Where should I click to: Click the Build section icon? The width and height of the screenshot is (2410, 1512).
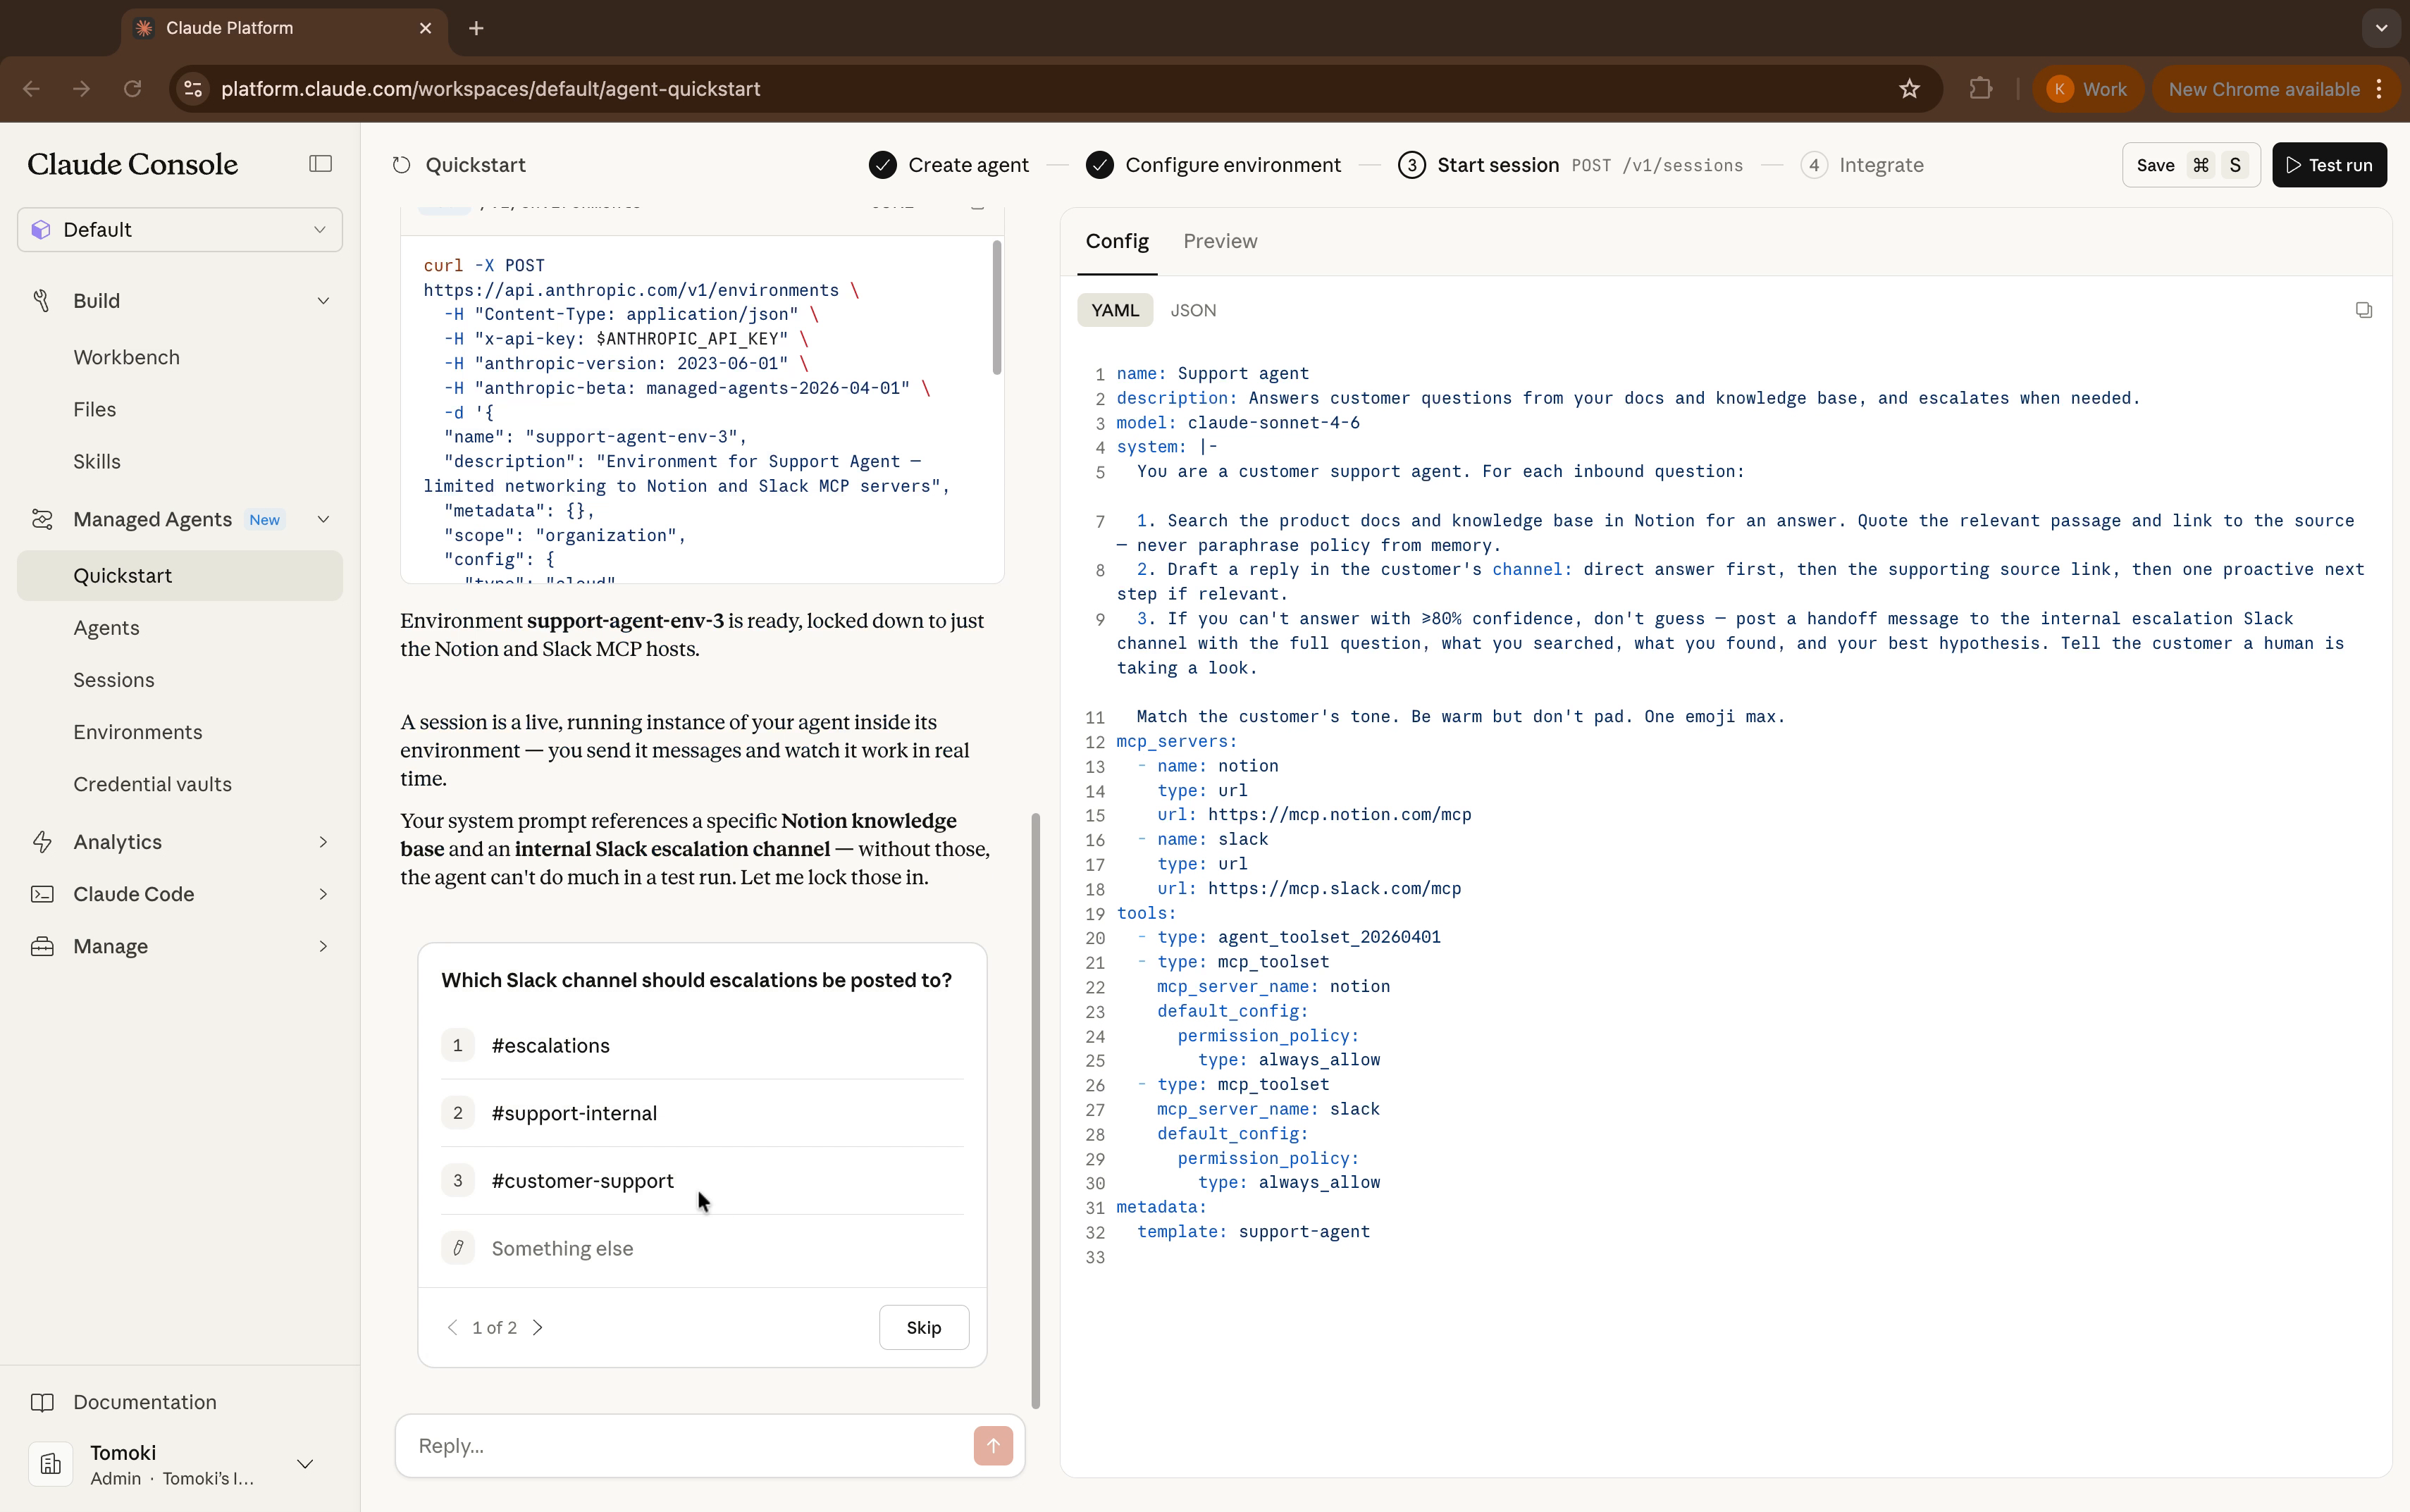coord(42,301)
